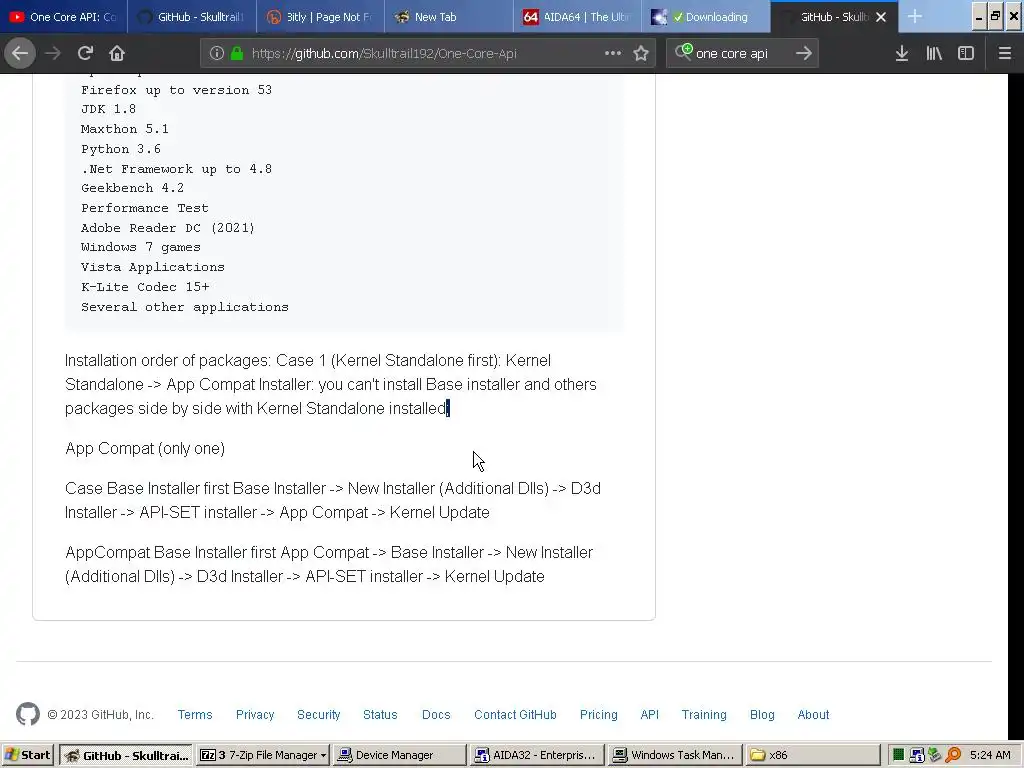Run the 'one core api' search
This screenshot has width=1024, height=768.
pyautogui.click(x=804, y=54)
